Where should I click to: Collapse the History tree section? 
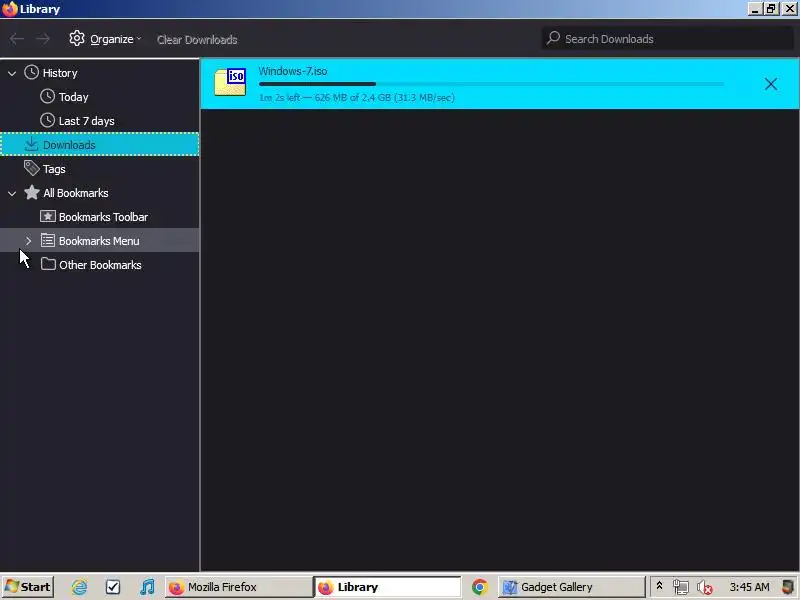click(x=12, y=73)
